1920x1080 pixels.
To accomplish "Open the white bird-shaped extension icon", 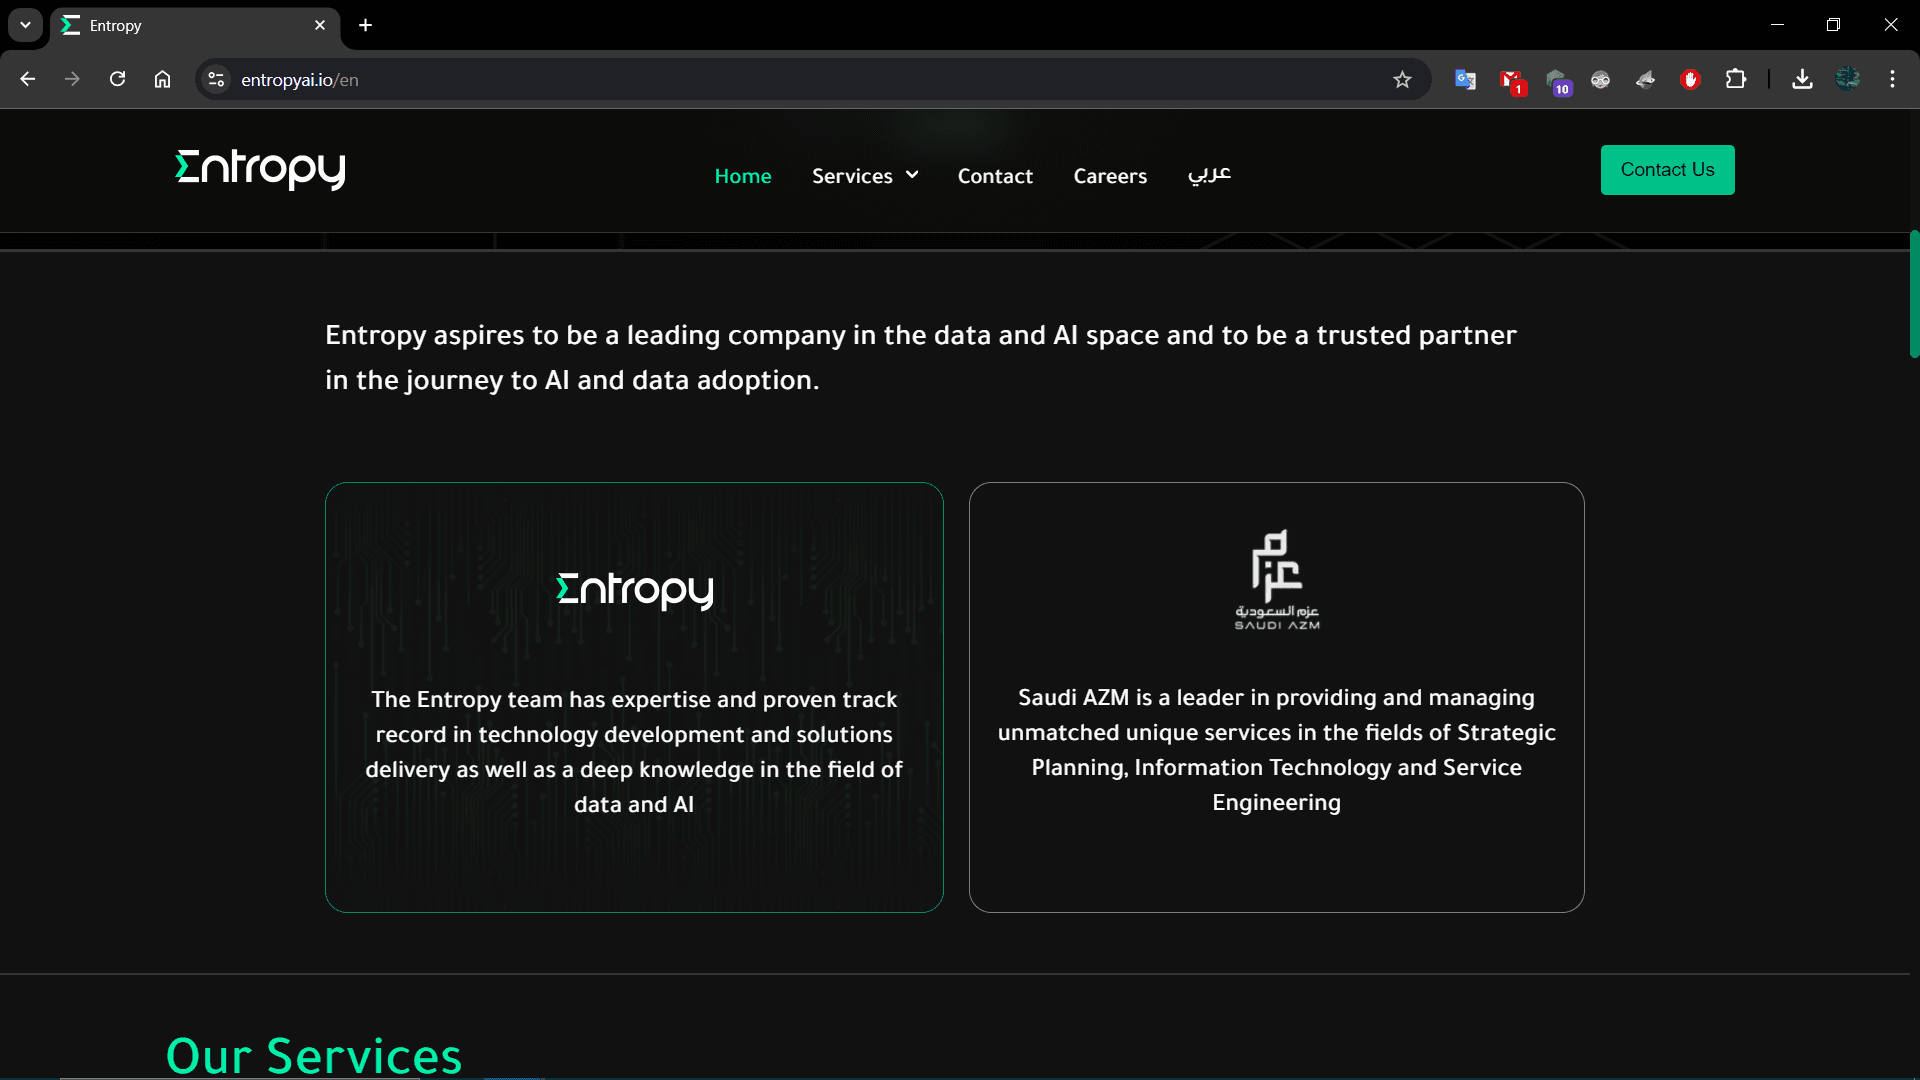I will click(1645, 79).
